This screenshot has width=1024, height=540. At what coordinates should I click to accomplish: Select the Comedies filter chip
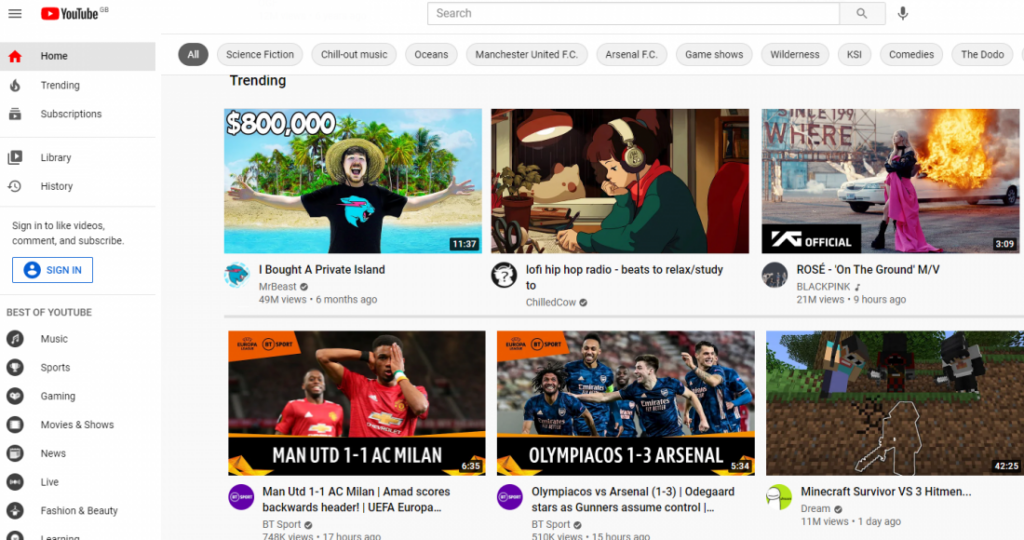911,55
